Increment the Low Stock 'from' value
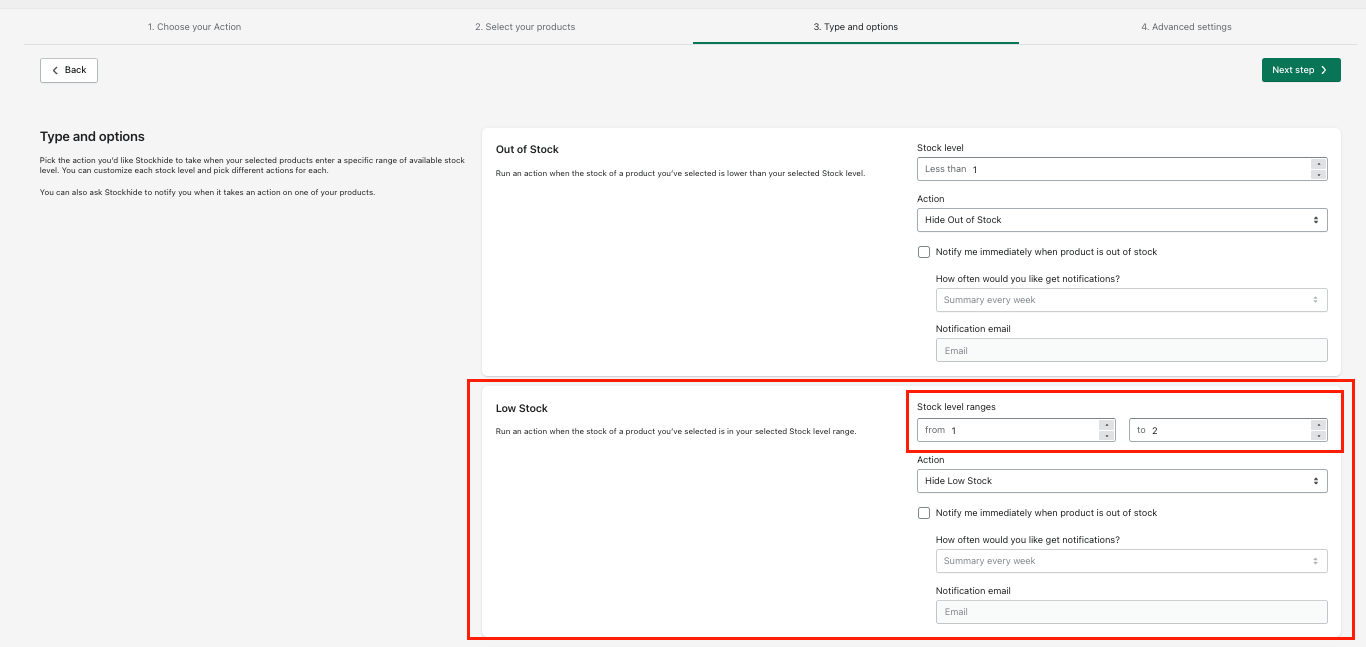This screenshot has height=647, width=1366. [1107, 425]
